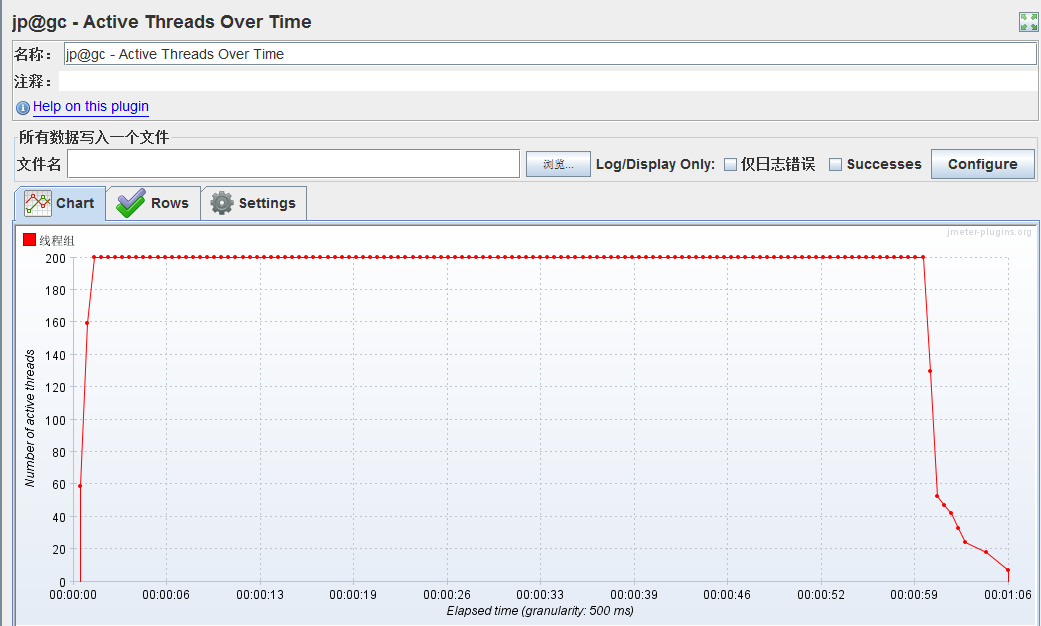Click the 200 y-axis label
This screenshot has width=1041, height=626.
(x=55, y=258)
